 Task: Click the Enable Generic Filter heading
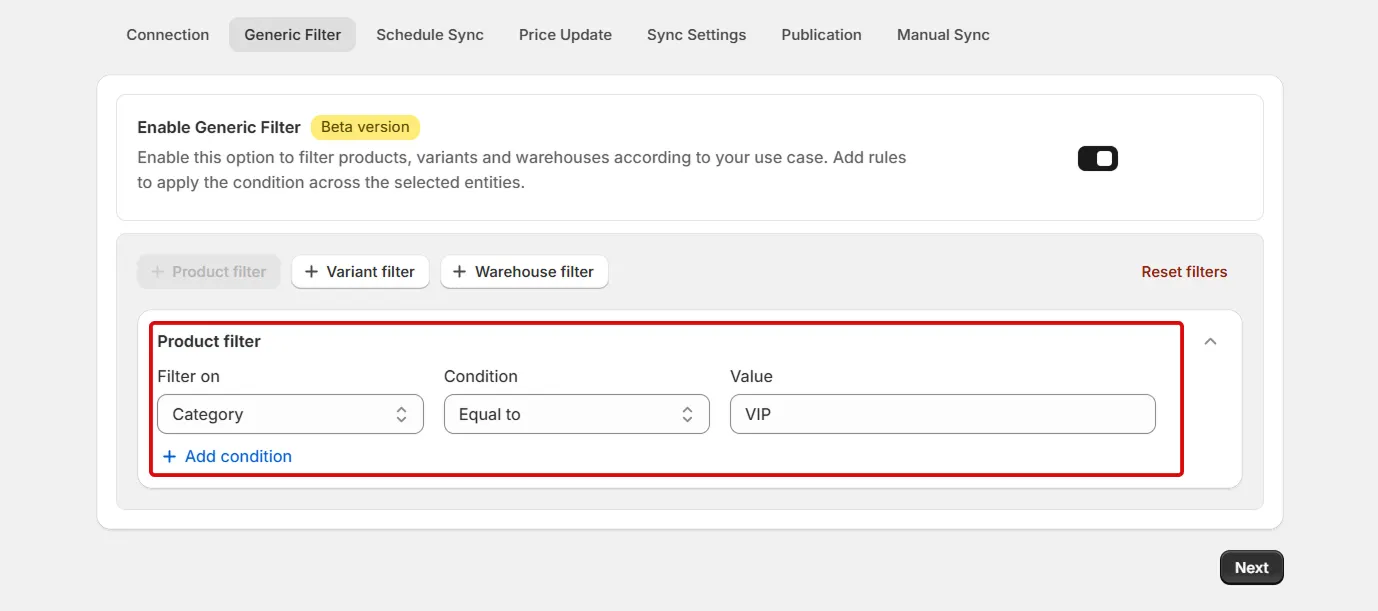tap(219, 127)
